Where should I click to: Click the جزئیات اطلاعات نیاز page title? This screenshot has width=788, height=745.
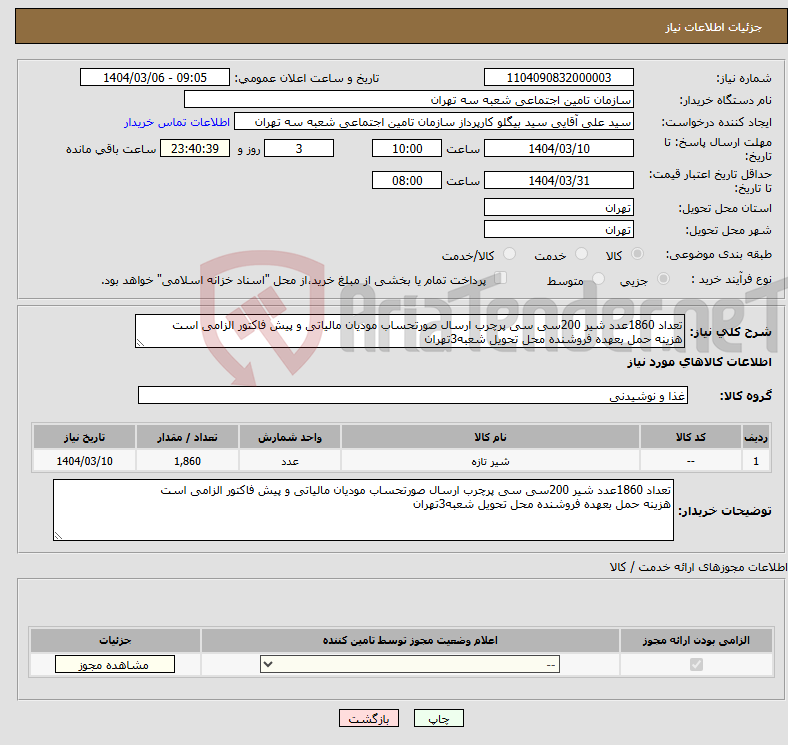[x=714, y=27]
